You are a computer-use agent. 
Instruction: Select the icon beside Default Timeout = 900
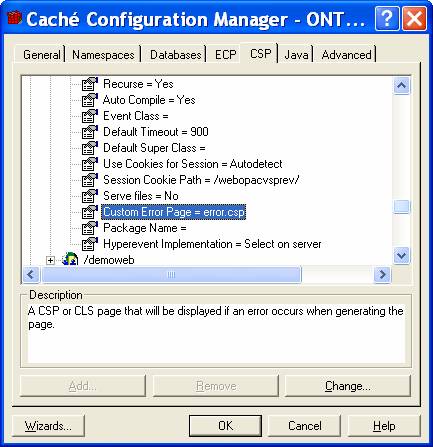click(x=90, y=132)
